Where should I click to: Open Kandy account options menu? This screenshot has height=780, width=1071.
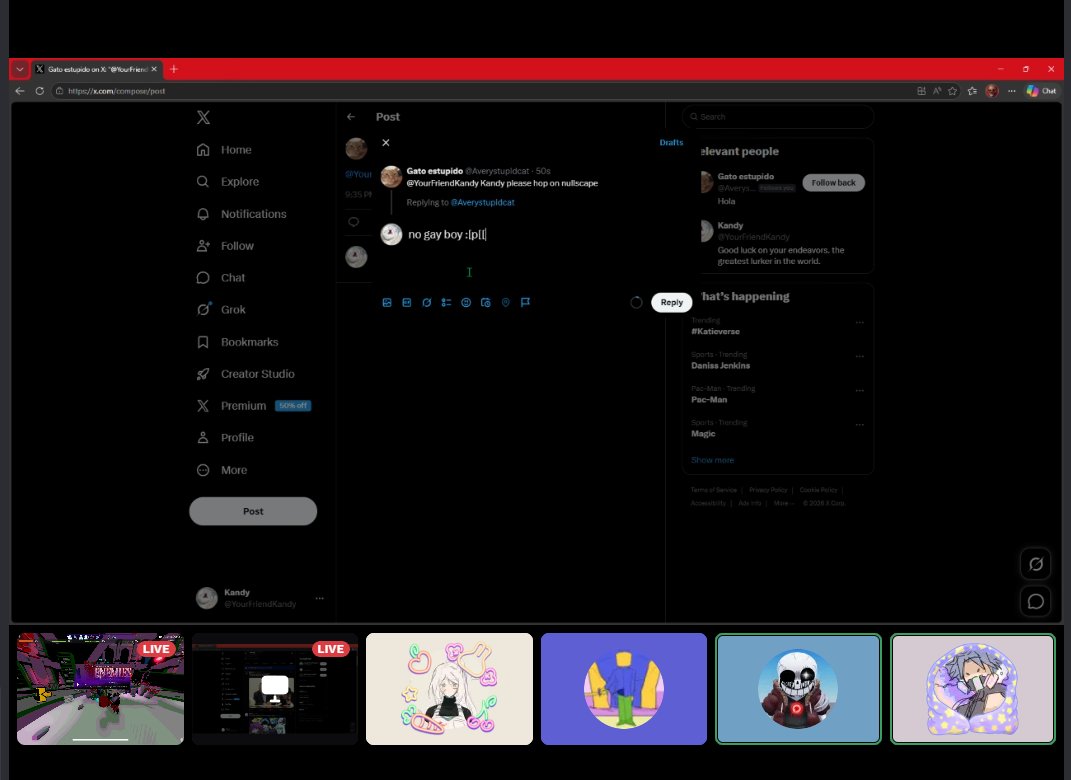click(x=319, y=598)
